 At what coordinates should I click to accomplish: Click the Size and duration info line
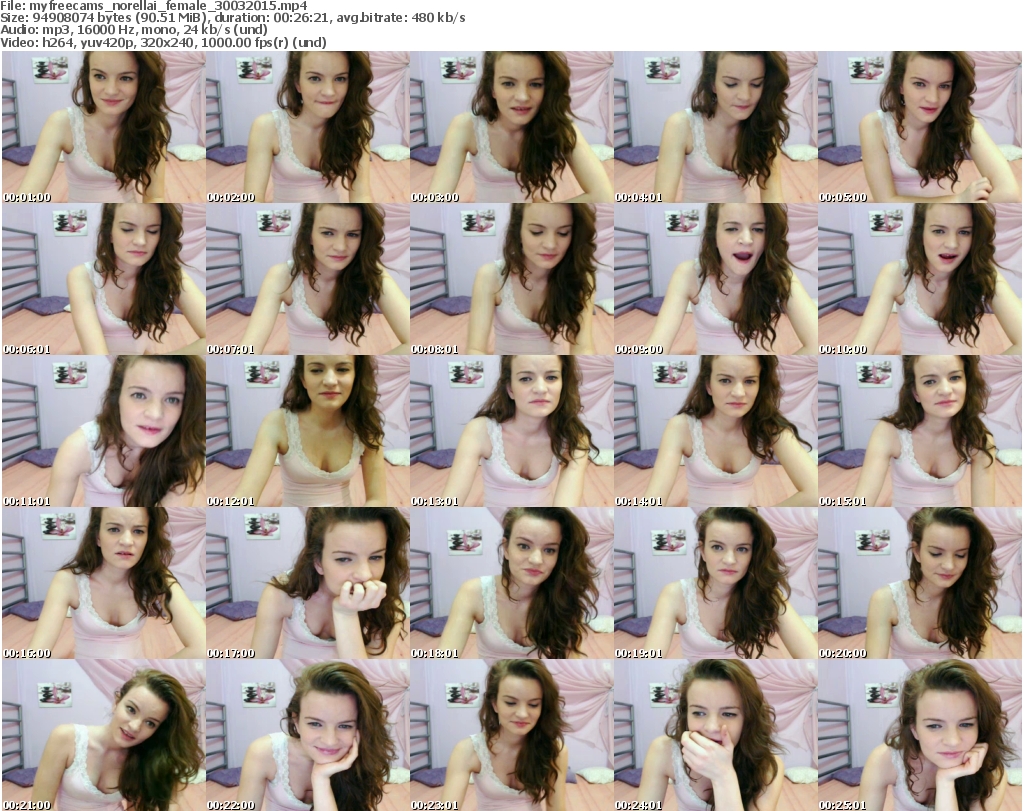[233, 18]
